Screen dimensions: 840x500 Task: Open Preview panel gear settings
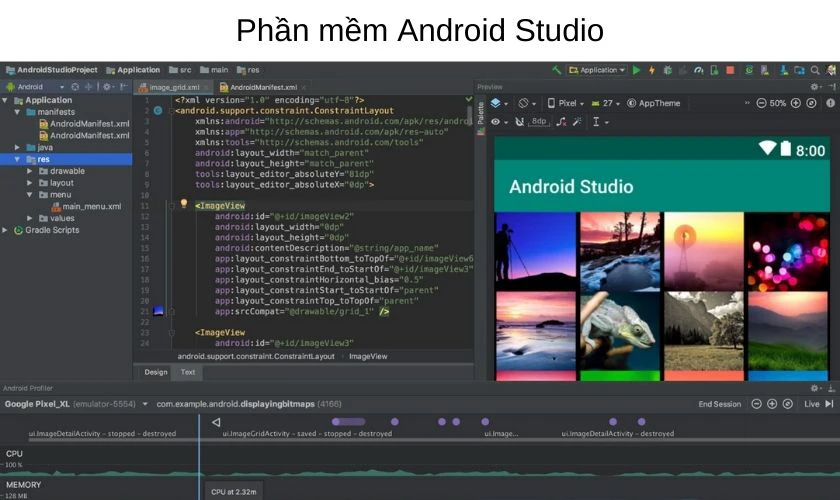click(815, 86)
